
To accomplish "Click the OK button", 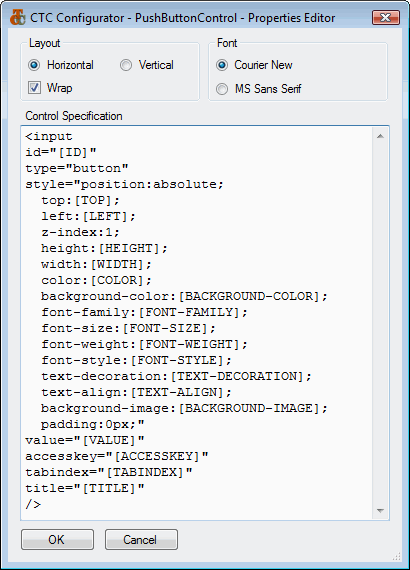I will pyautogui.click(x=57, y=539).
